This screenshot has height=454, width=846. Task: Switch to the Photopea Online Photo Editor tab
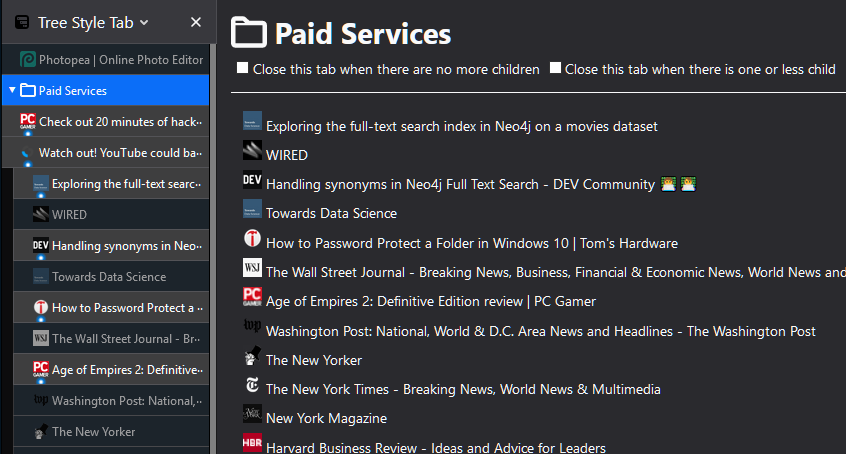coord(106,59)
